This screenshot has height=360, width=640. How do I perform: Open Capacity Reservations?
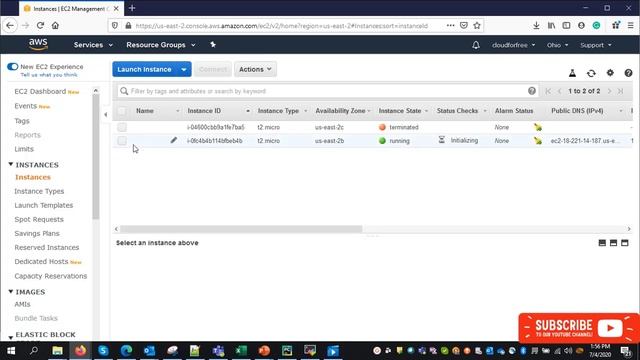[51, 276]
